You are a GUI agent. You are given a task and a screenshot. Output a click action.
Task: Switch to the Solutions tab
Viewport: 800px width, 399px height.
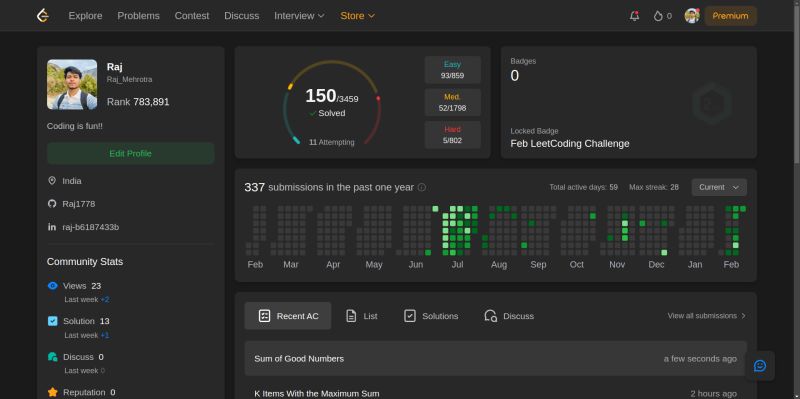(x=431, y=316)
